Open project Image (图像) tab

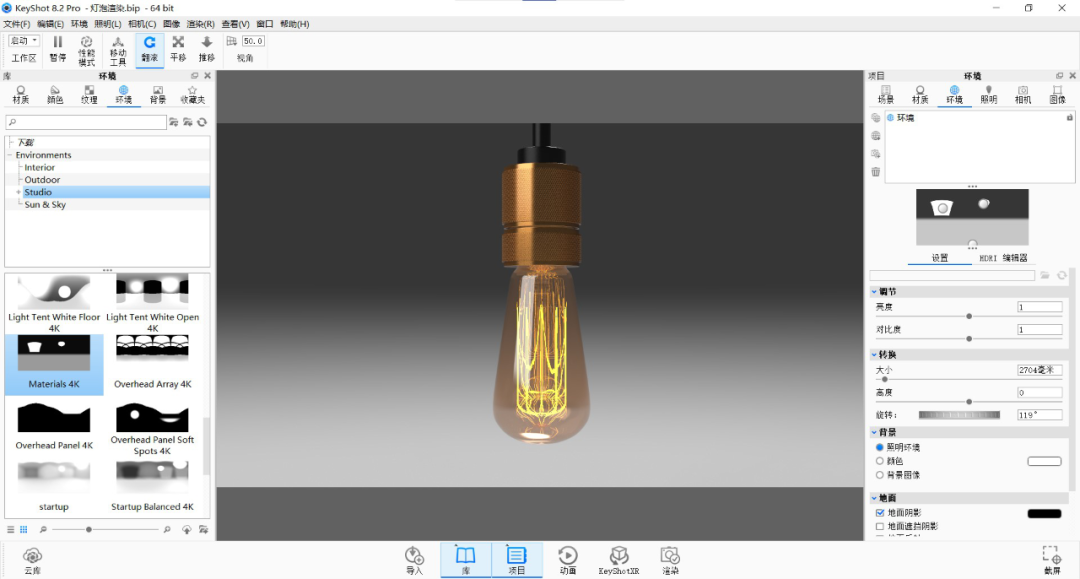tap(1057, 95)
